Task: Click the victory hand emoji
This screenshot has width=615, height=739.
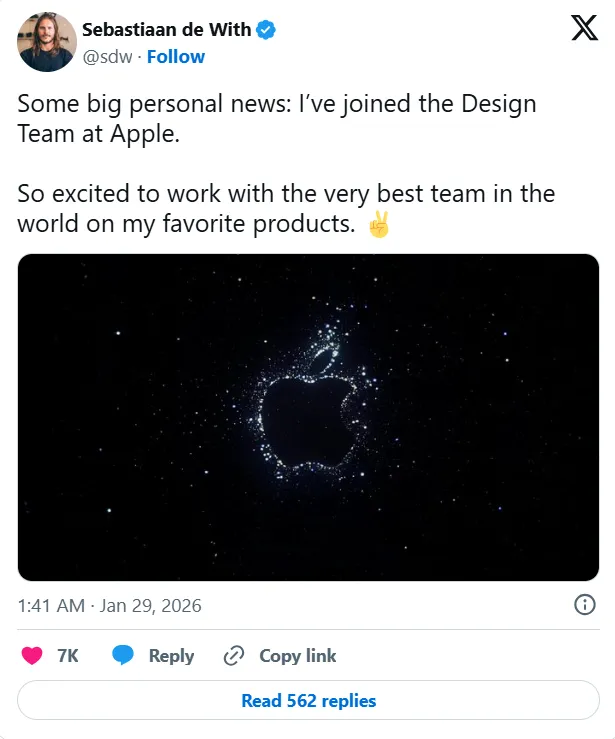Action: click(379, 224)
